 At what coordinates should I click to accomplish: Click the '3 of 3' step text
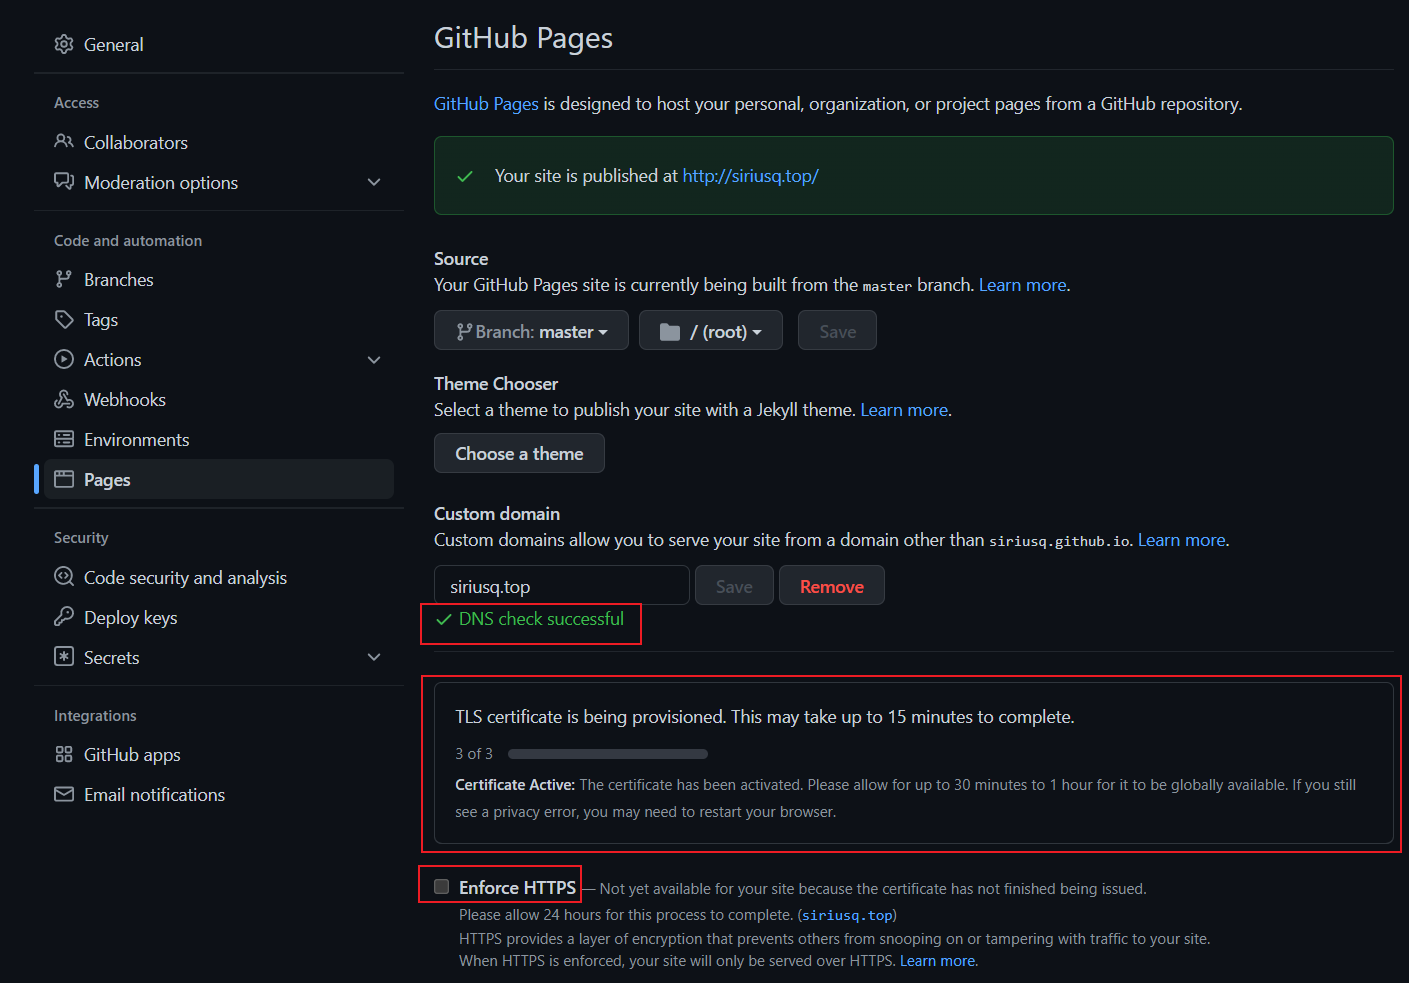coord(474,754)
